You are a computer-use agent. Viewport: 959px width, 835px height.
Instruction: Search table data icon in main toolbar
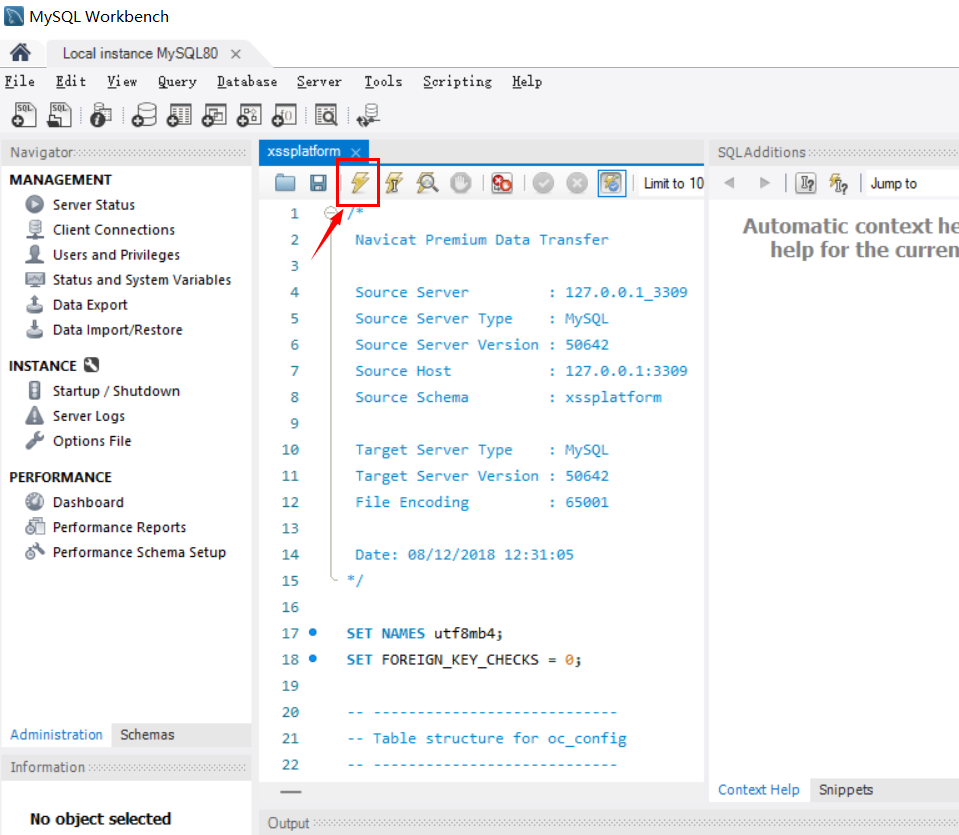click(x=326, y=114)
